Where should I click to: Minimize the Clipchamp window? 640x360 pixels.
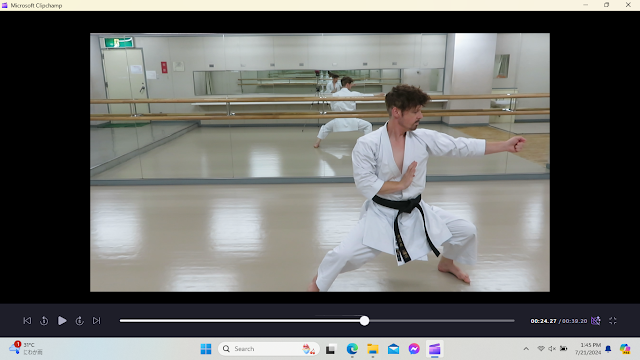click(585, 5)
